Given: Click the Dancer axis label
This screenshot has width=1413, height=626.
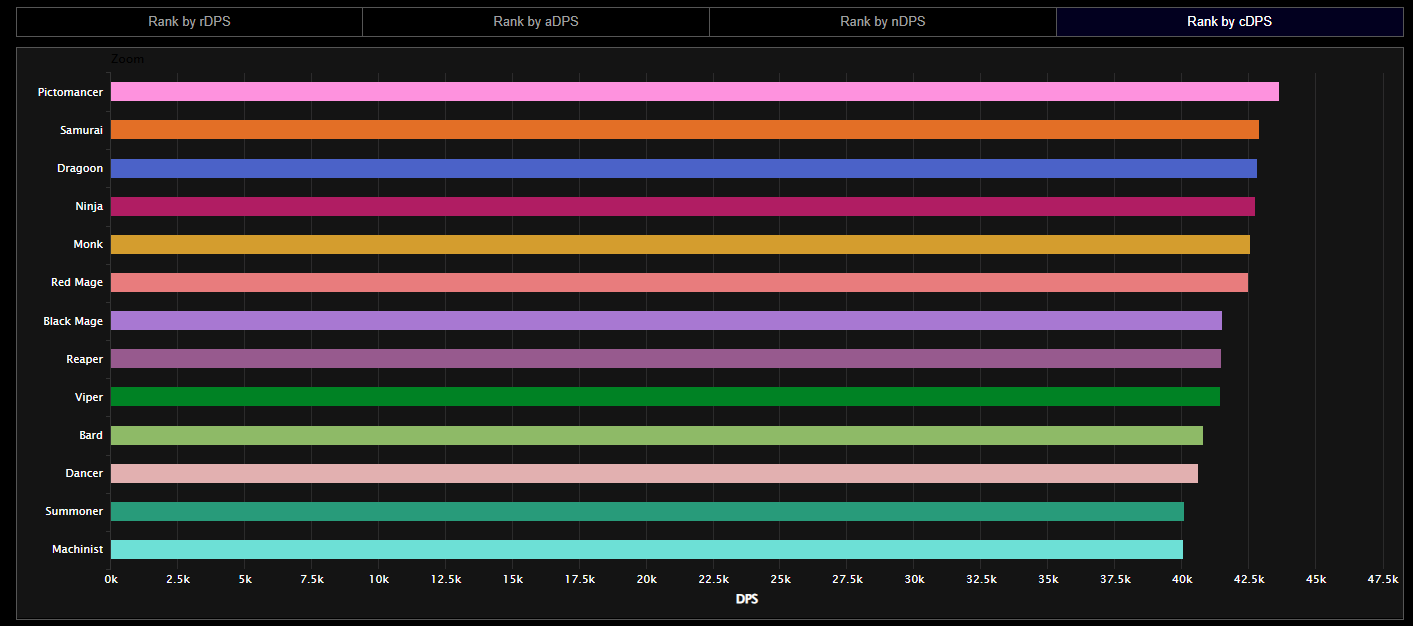Looking at the screenshot, I should [84, 473].
